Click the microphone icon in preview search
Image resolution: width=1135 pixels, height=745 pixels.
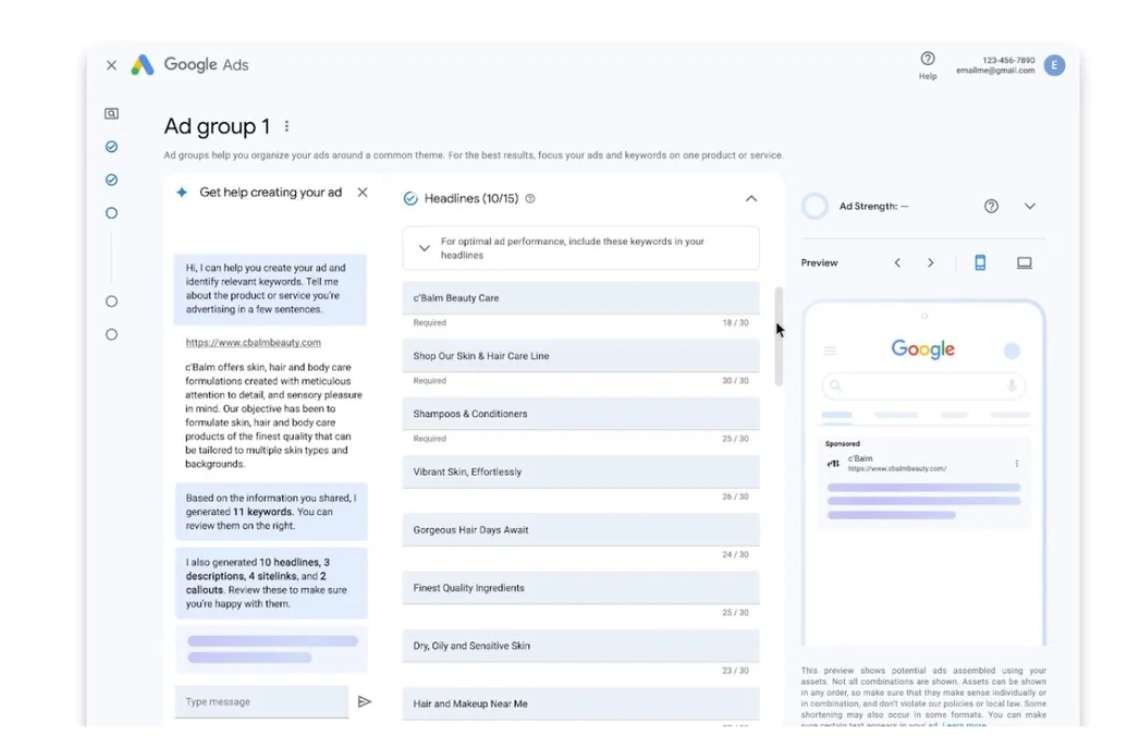click(1012, 386)
